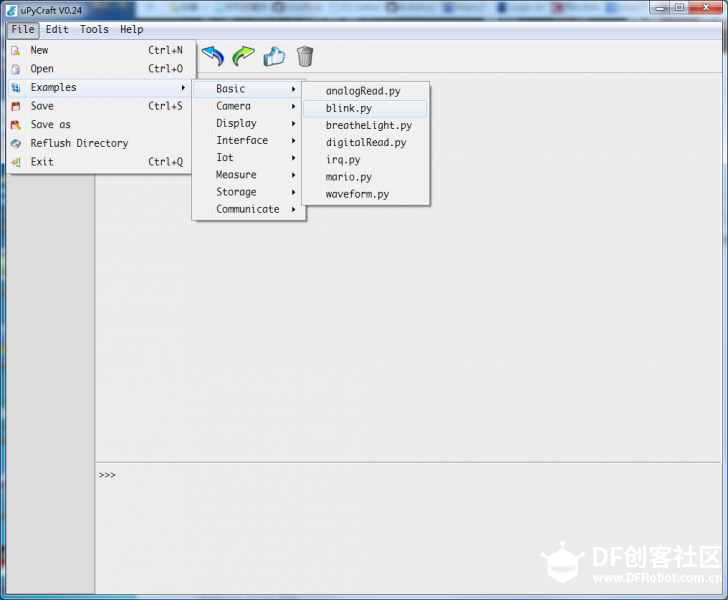Click the undo arrow toolbar icon

213,56
